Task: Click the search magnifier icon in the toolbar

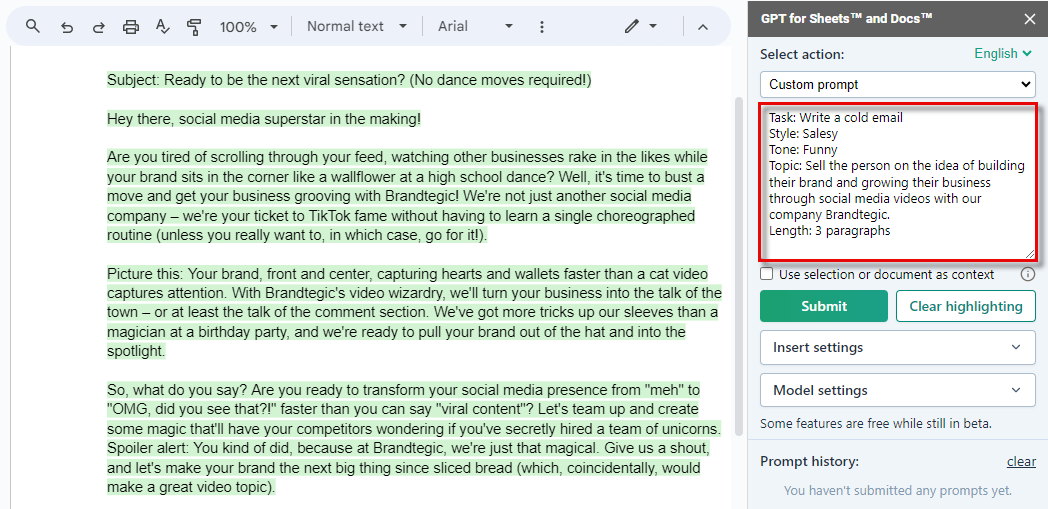Action: 32,26
